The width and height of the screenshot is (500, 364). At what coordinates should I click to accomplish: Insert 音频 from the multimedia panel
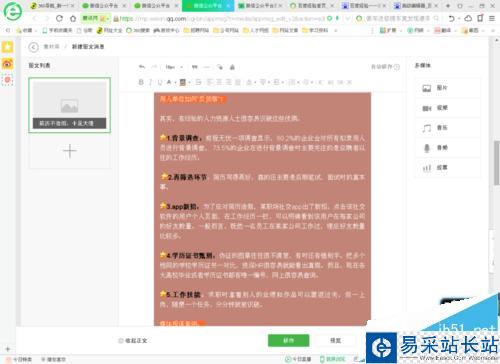[447, 148]
